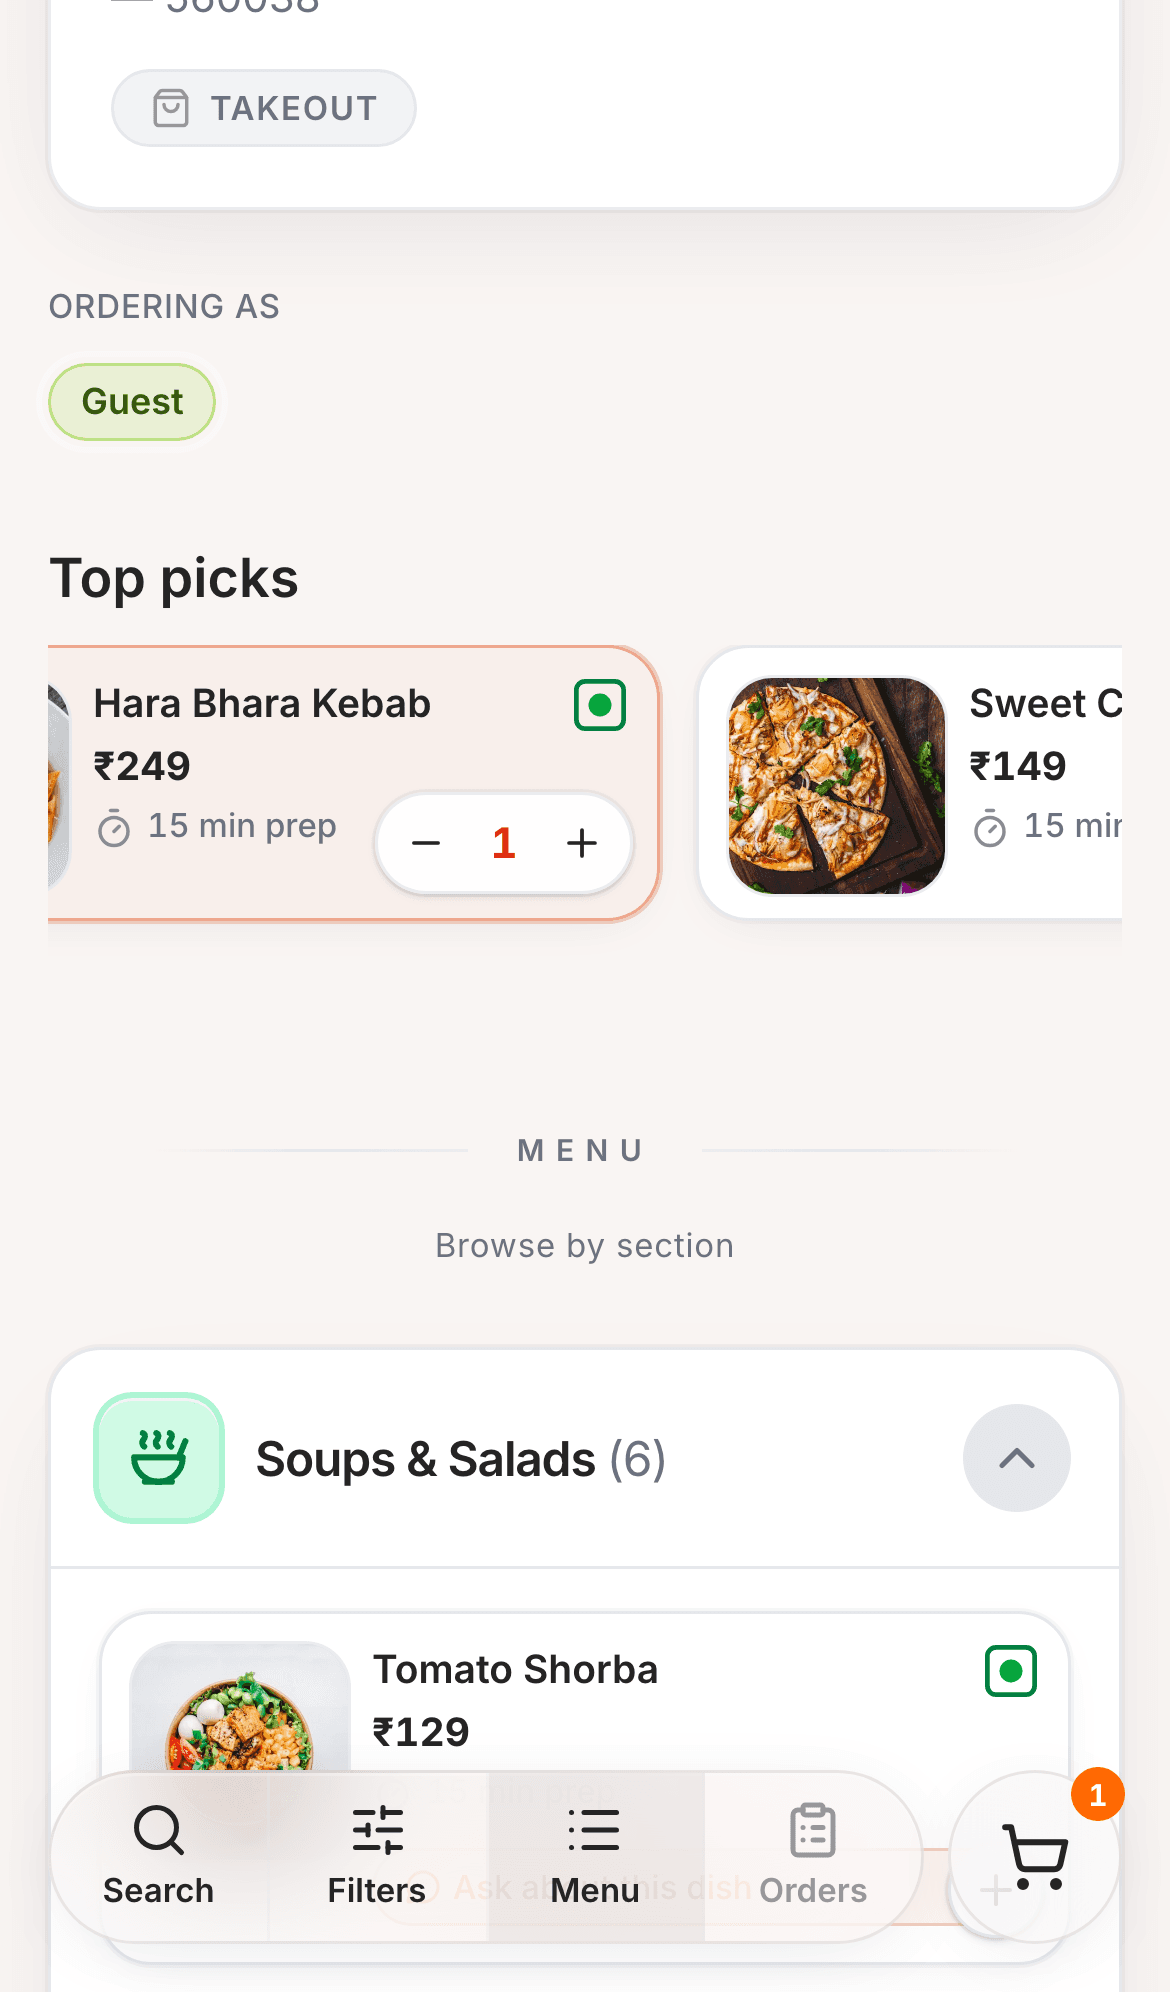Increase Hara Bhara Kebab quantity with plus

582,843
